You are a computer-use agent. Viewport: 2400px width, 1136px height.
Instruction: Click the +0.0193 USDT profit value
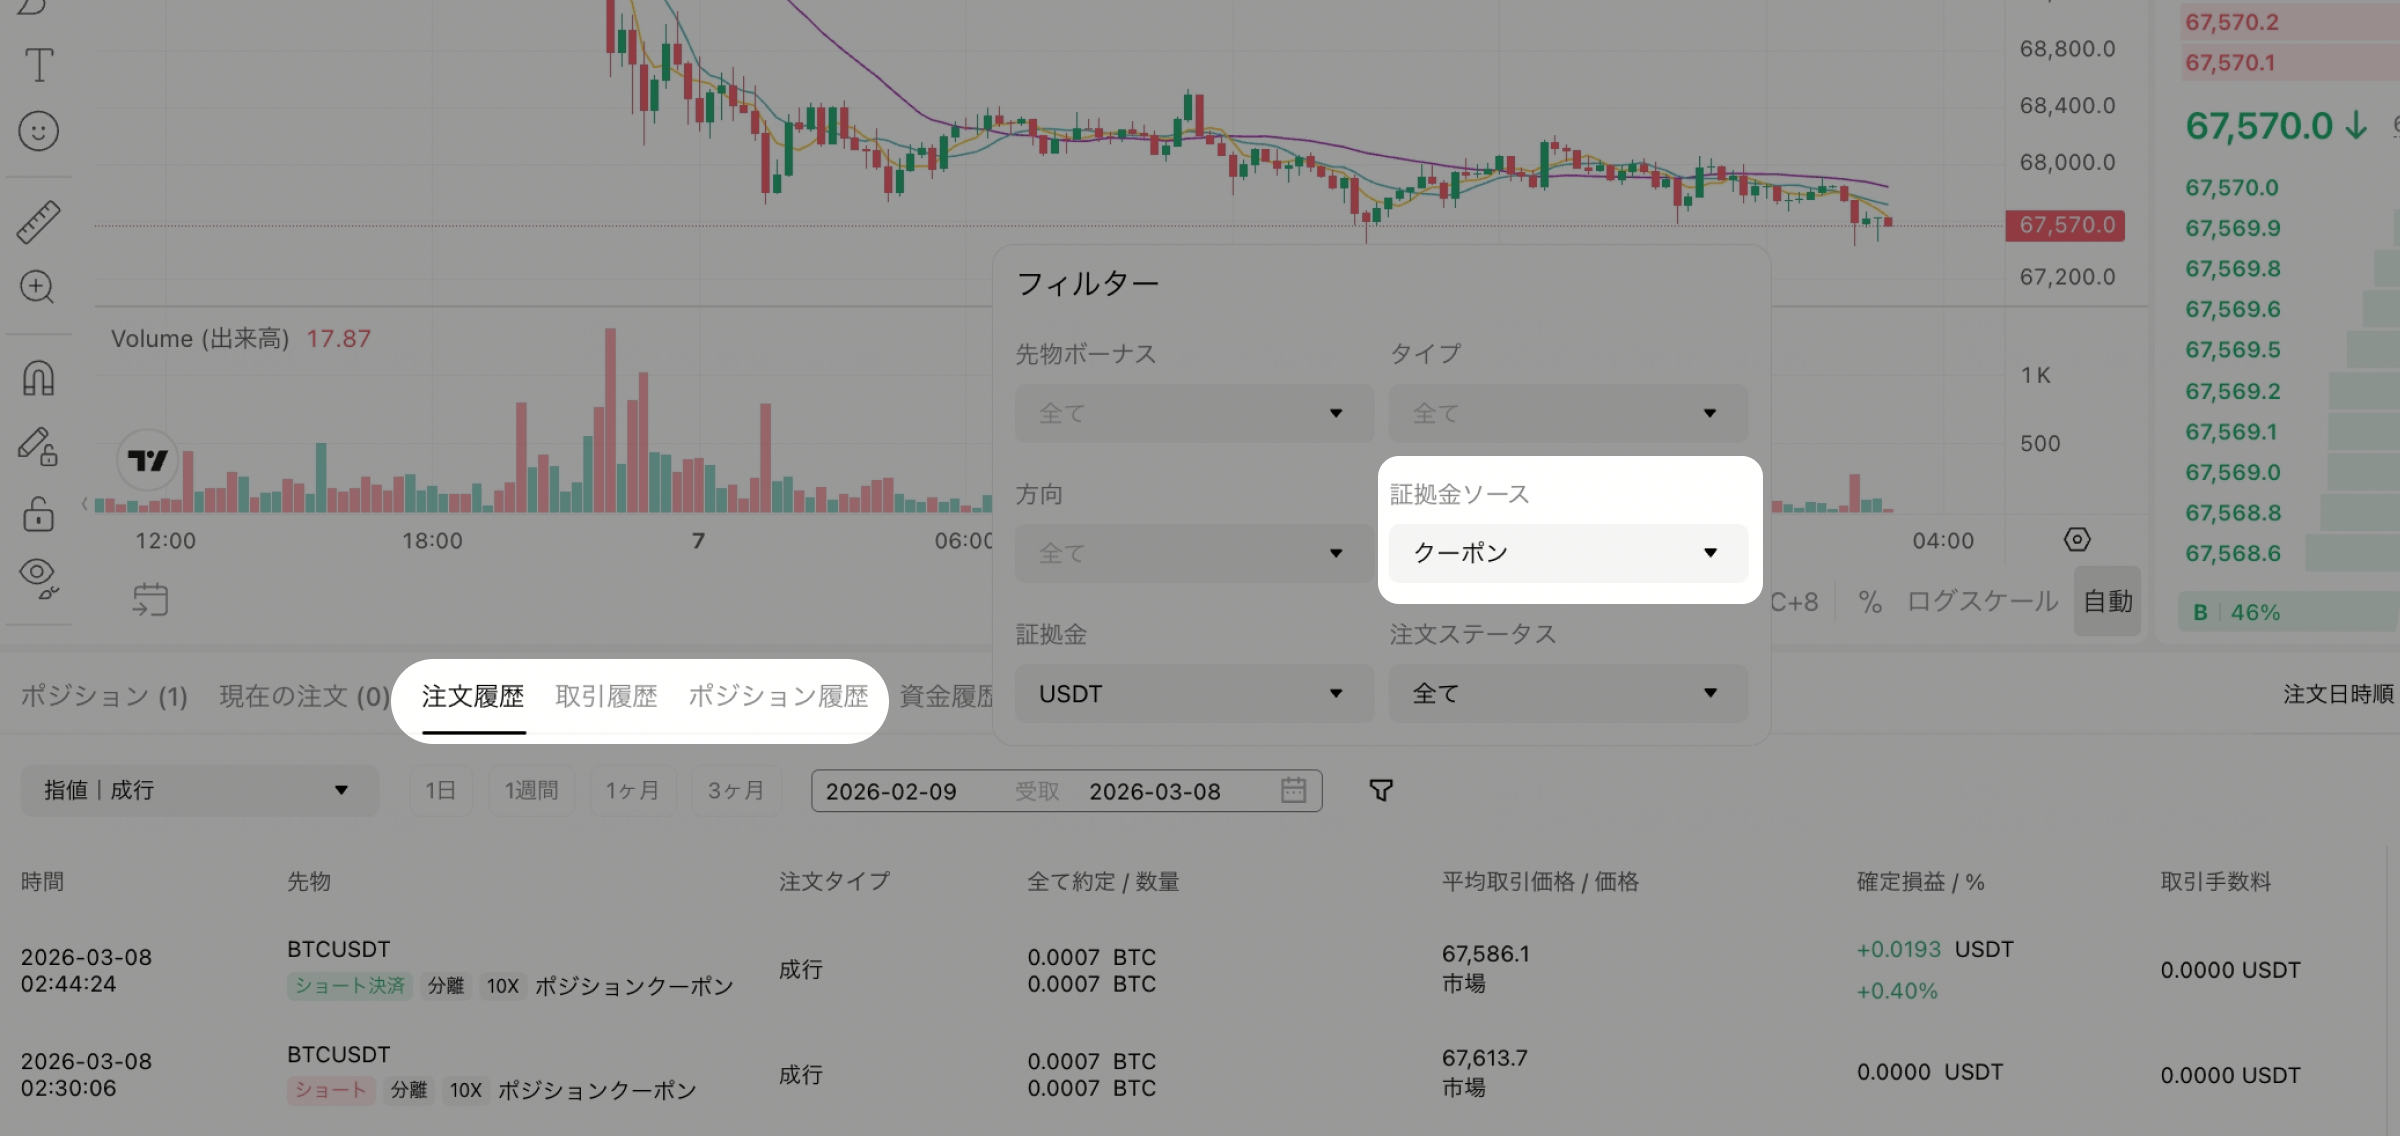(x=1934, y=949)
